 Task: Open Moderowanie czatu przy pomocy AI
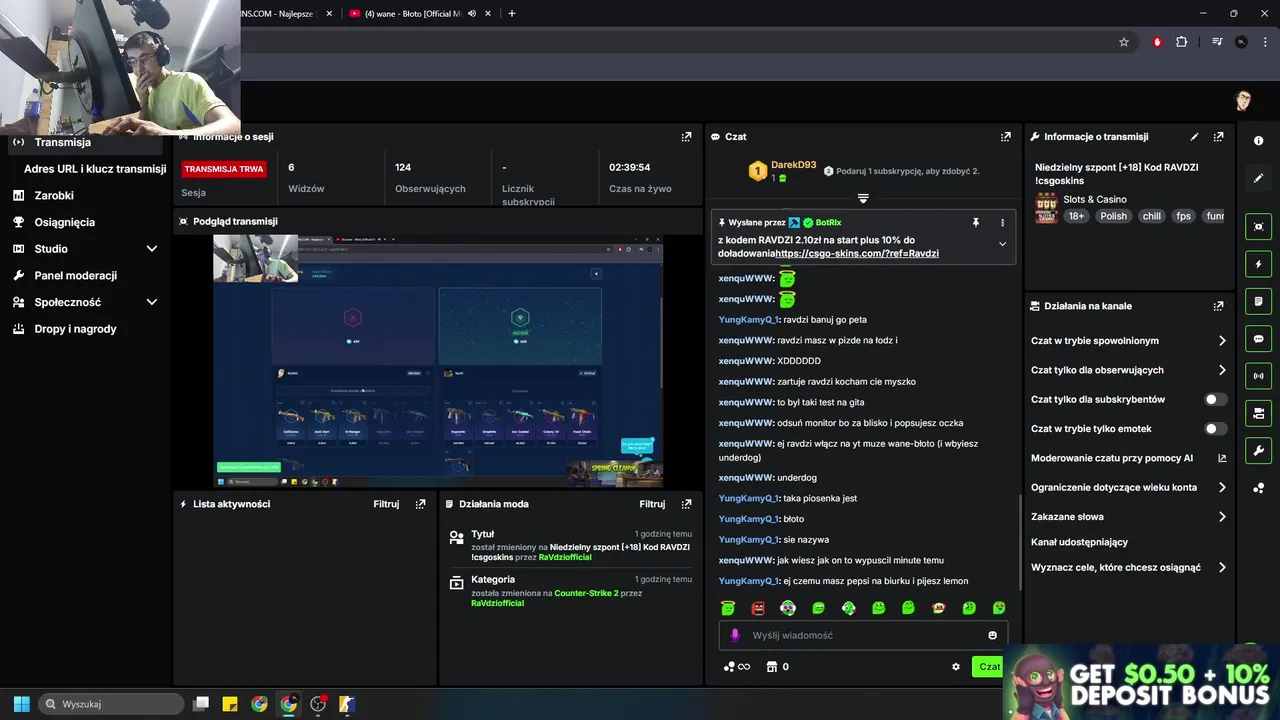pyautogui.click(x=1128, y=458)
